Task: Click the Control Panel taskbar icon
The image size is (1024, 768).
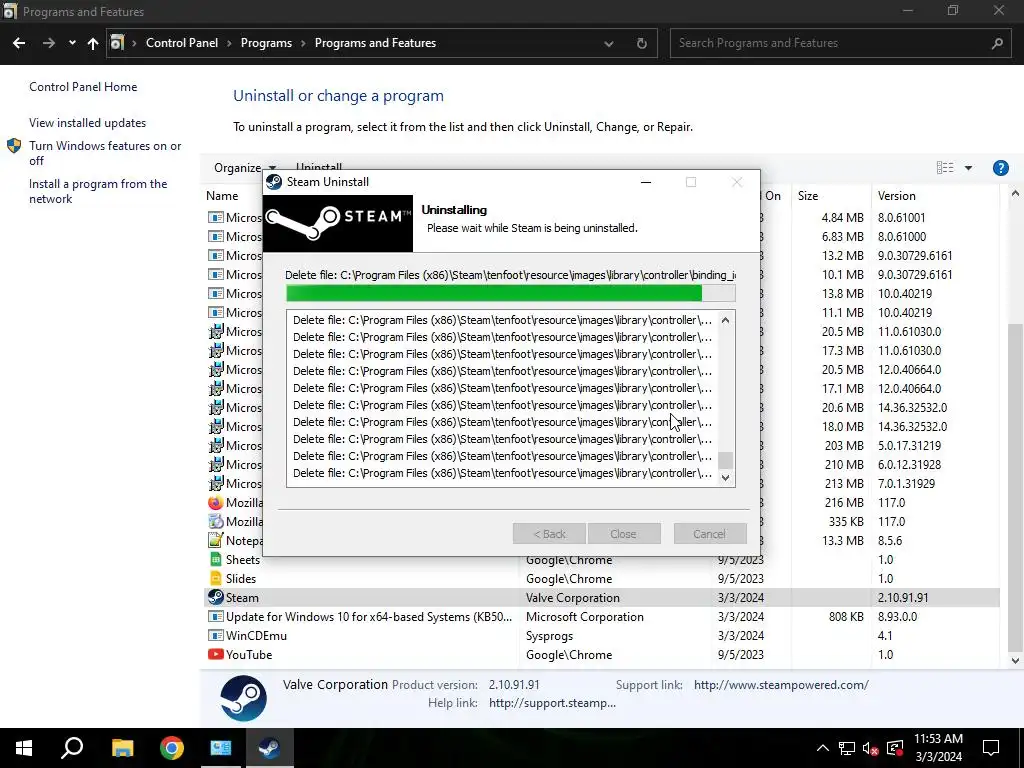Action: click(x=220, y=748)
